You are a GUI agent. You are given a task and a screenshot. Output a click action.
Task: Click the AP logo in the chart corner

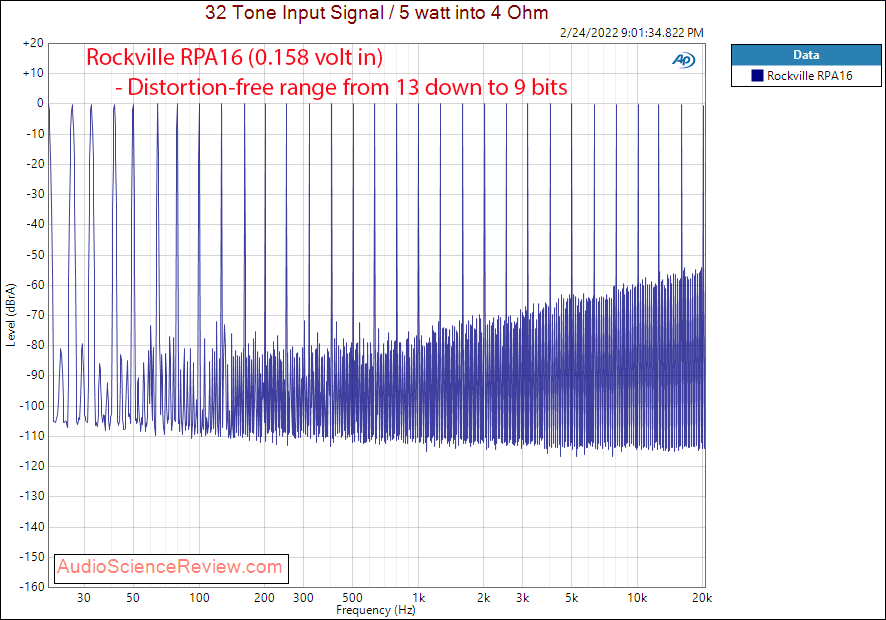(683, 60)
